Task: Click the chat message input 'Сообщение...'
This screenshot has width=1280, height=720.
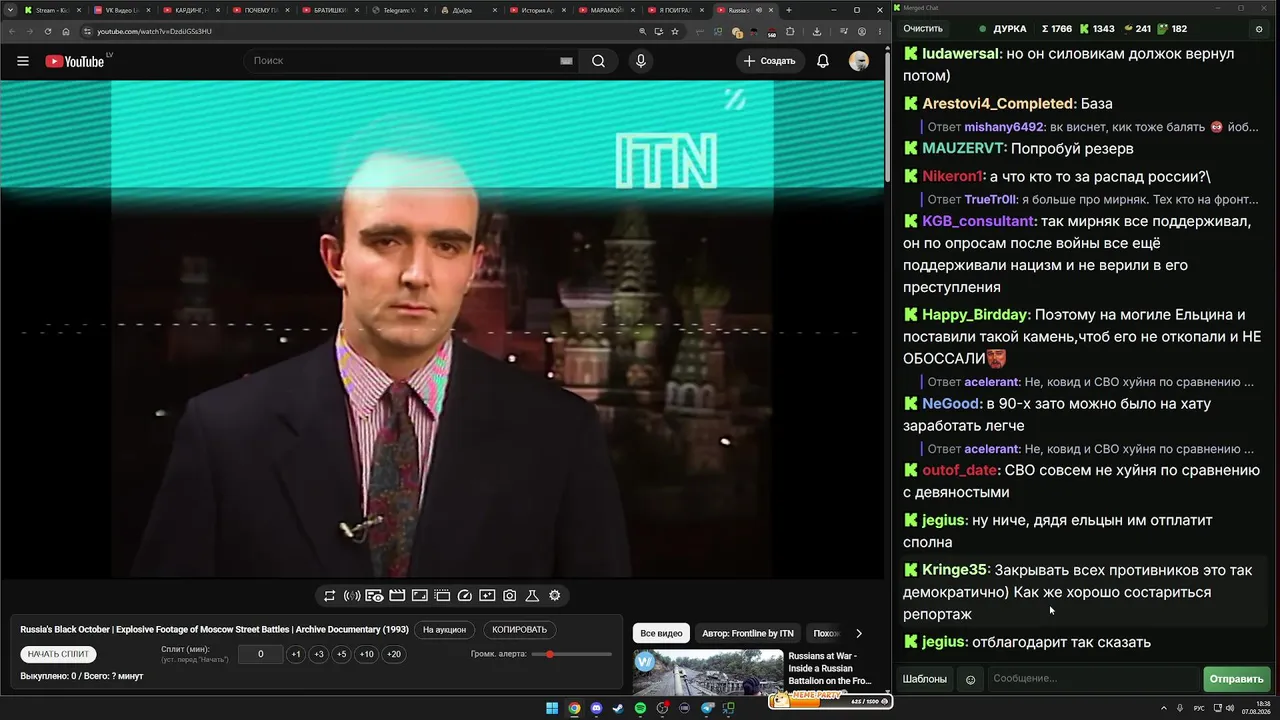Action: (x=1092, y=679)
